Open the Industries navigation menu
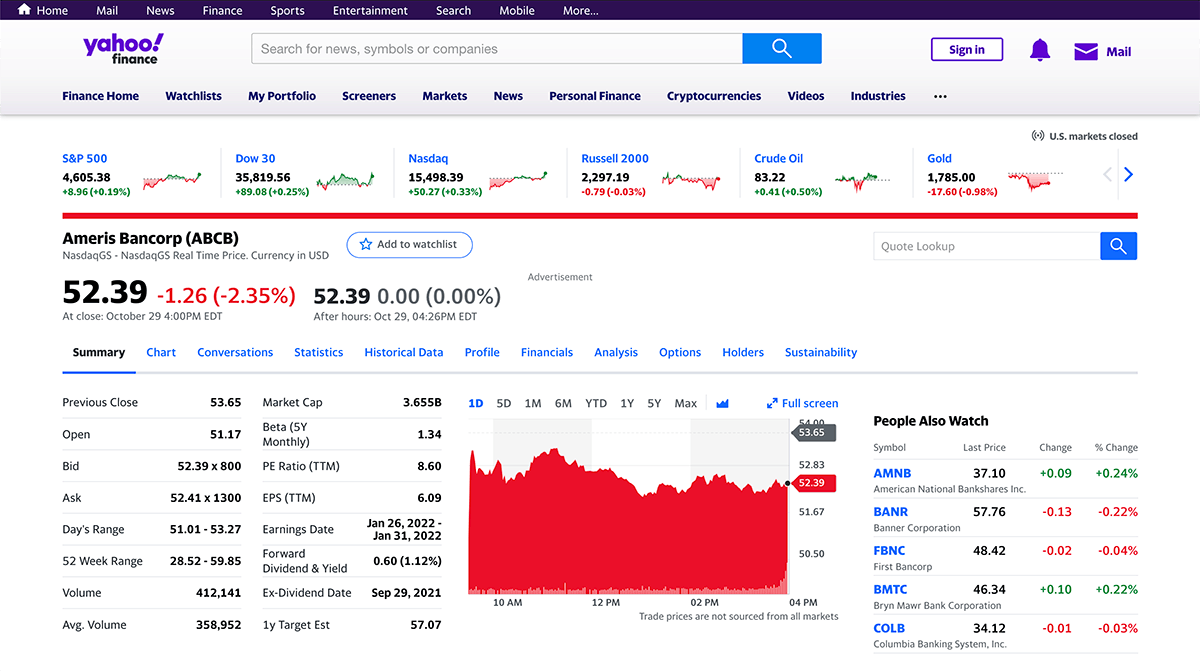1200x671 pixels. 878,96
